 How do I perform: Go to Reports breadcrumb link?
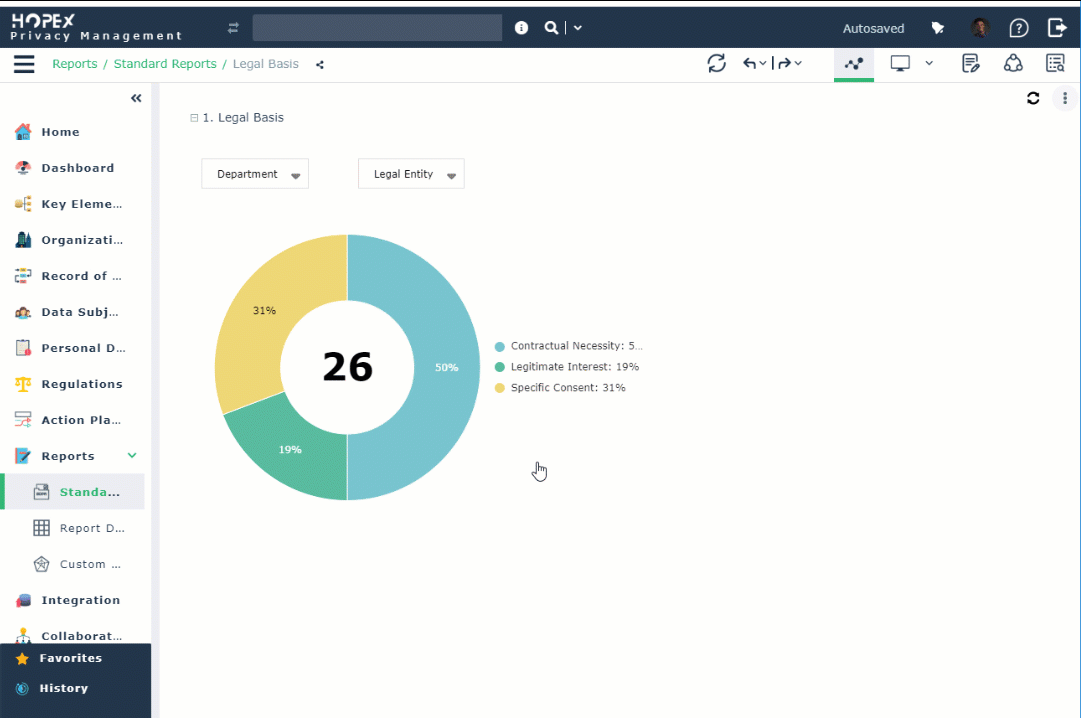pyautogui.click(x=74, y=63)
